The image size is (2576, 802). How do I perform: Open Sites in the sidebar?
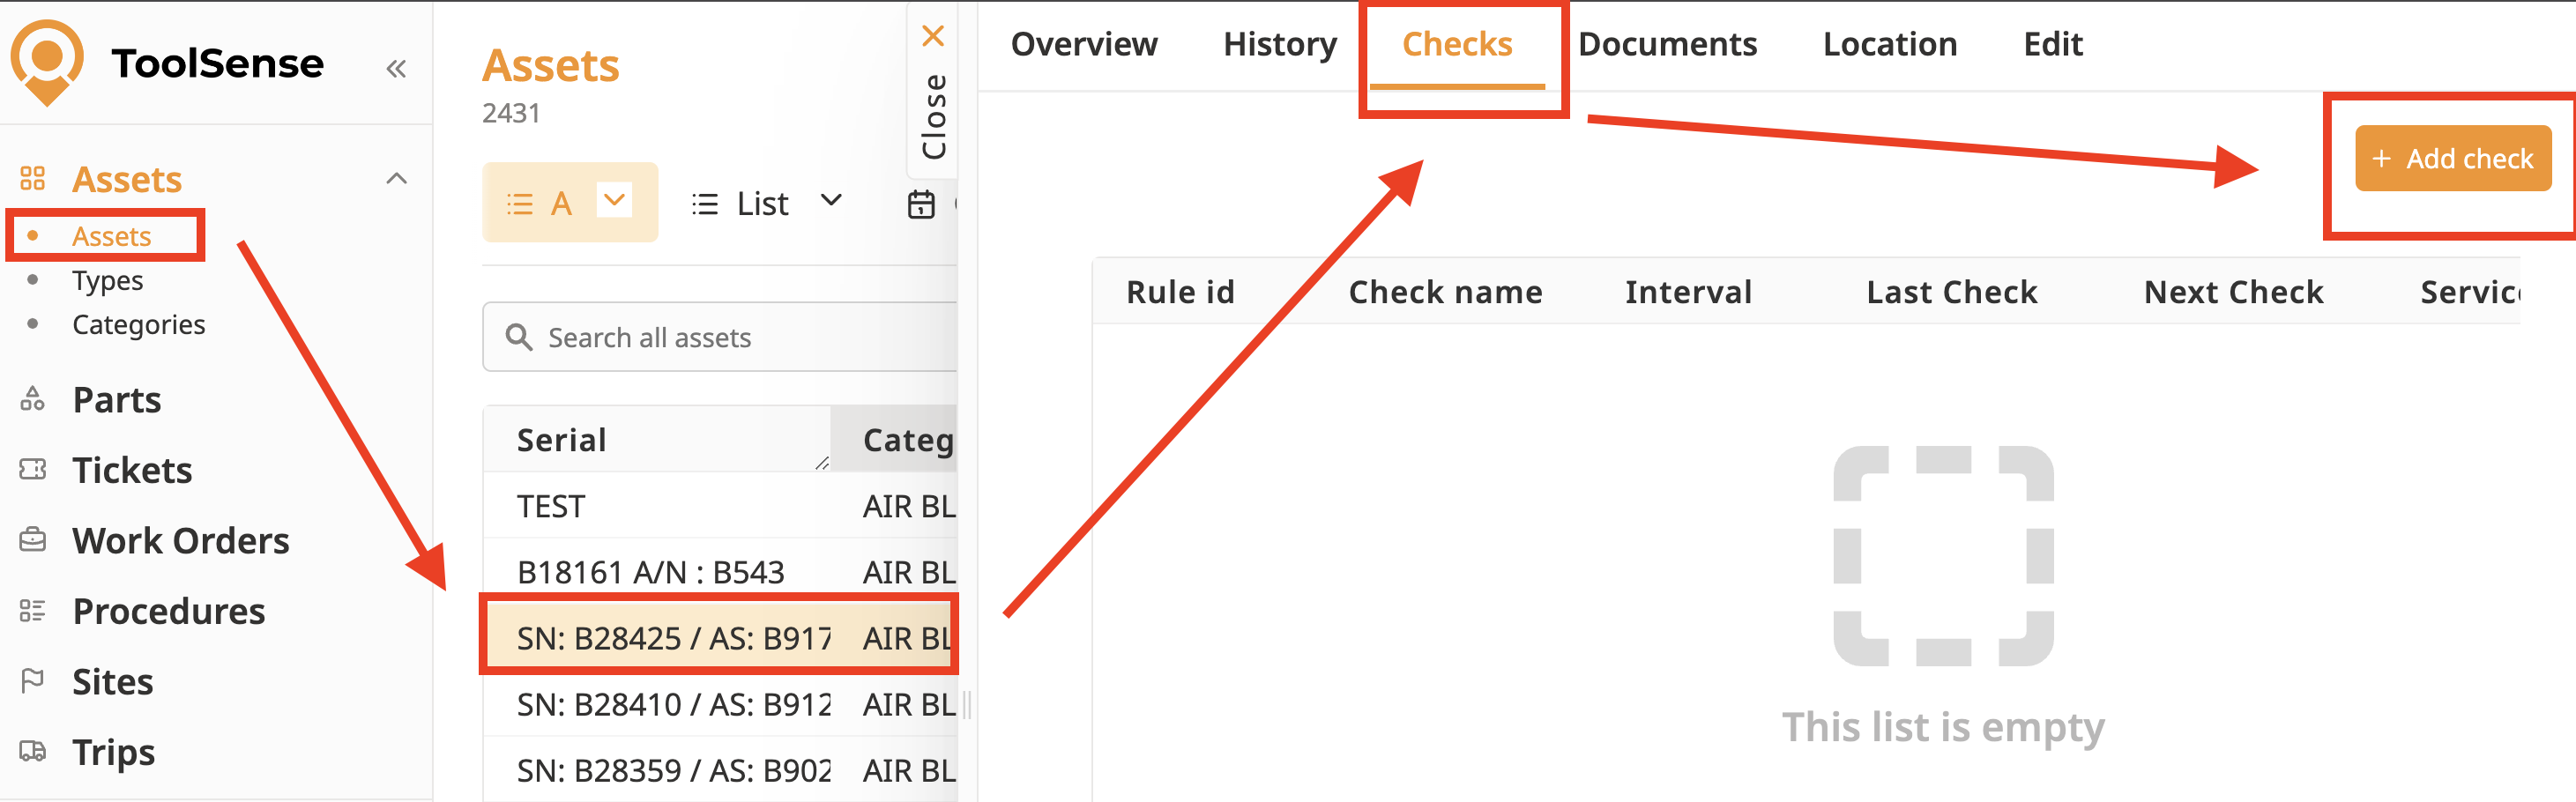113,681
